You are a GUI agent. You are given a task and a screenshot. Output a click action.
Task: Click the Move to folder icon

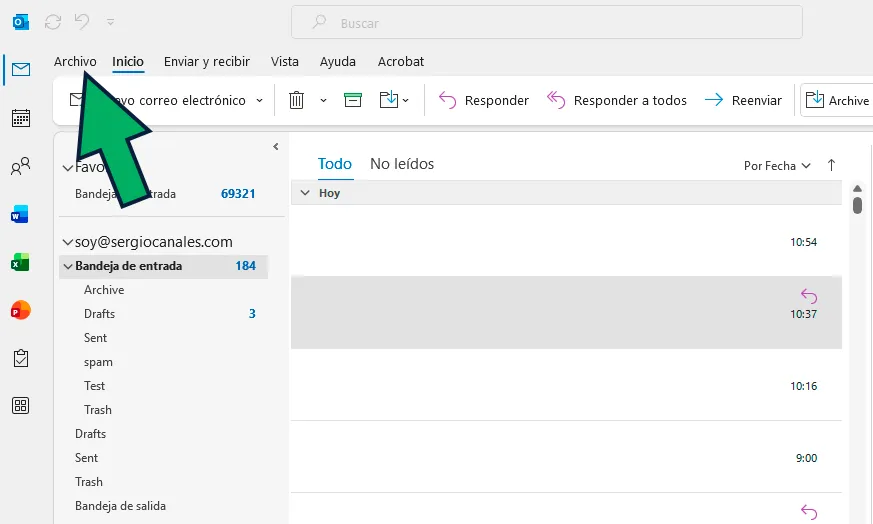tap(389, 100)
